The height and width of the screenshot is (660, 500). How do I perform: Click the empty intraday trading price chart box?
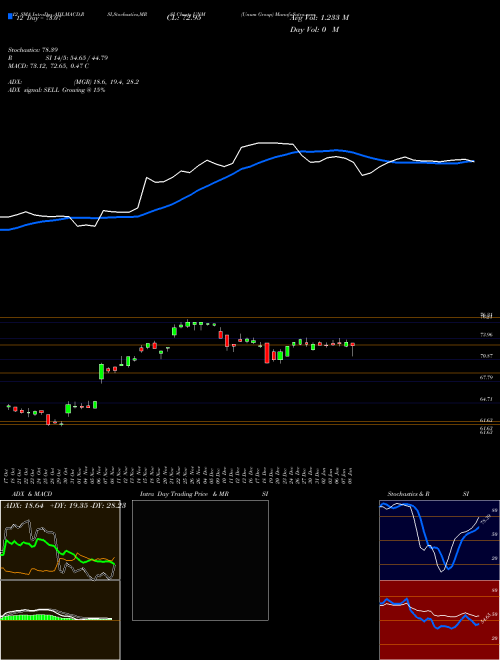200,560
